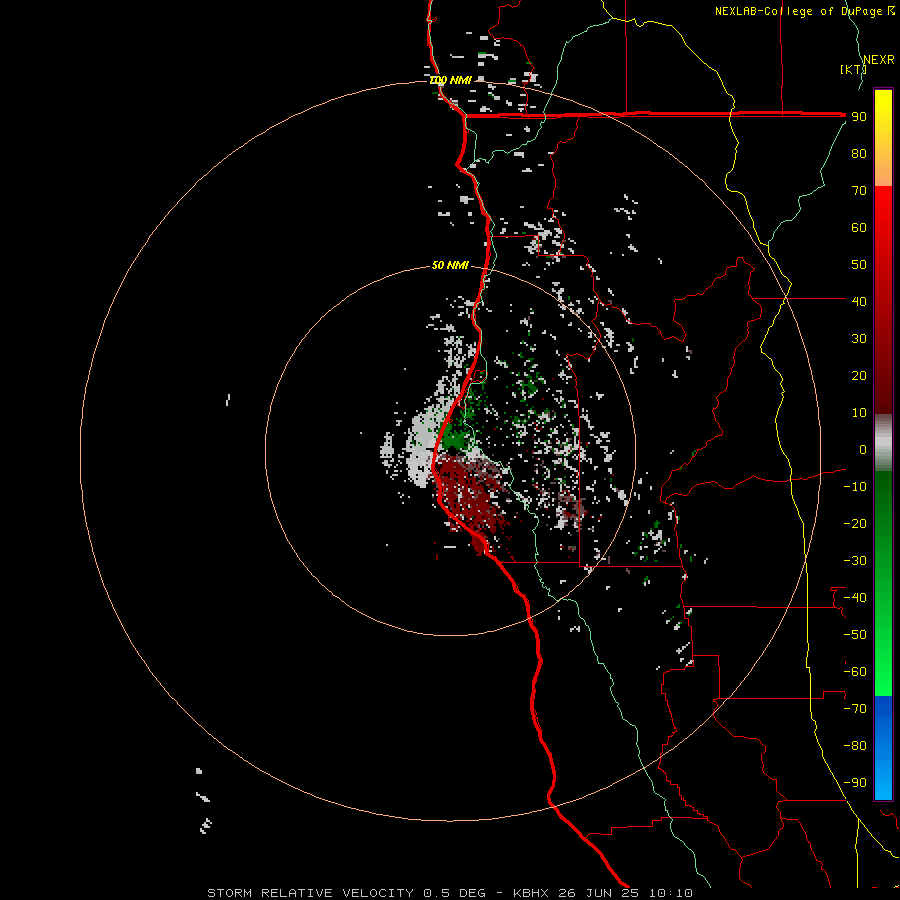This screenshot has width=900, height=900.
Task: Click the 10 value on the velocity scale
Action: (x=859, y=413)
